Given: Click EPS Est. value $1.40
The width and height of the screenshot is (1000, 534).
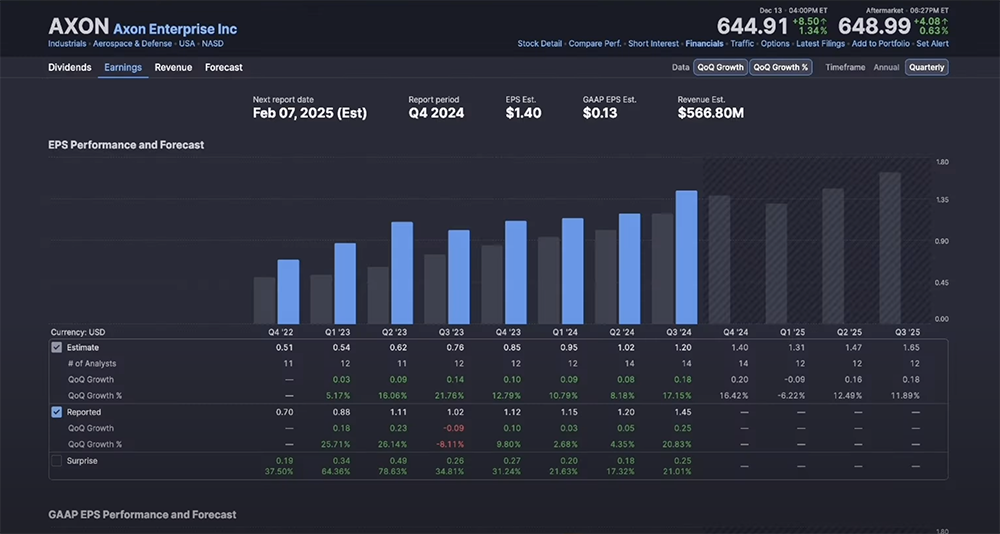Looking at the screenshot, I should [524, 114].
